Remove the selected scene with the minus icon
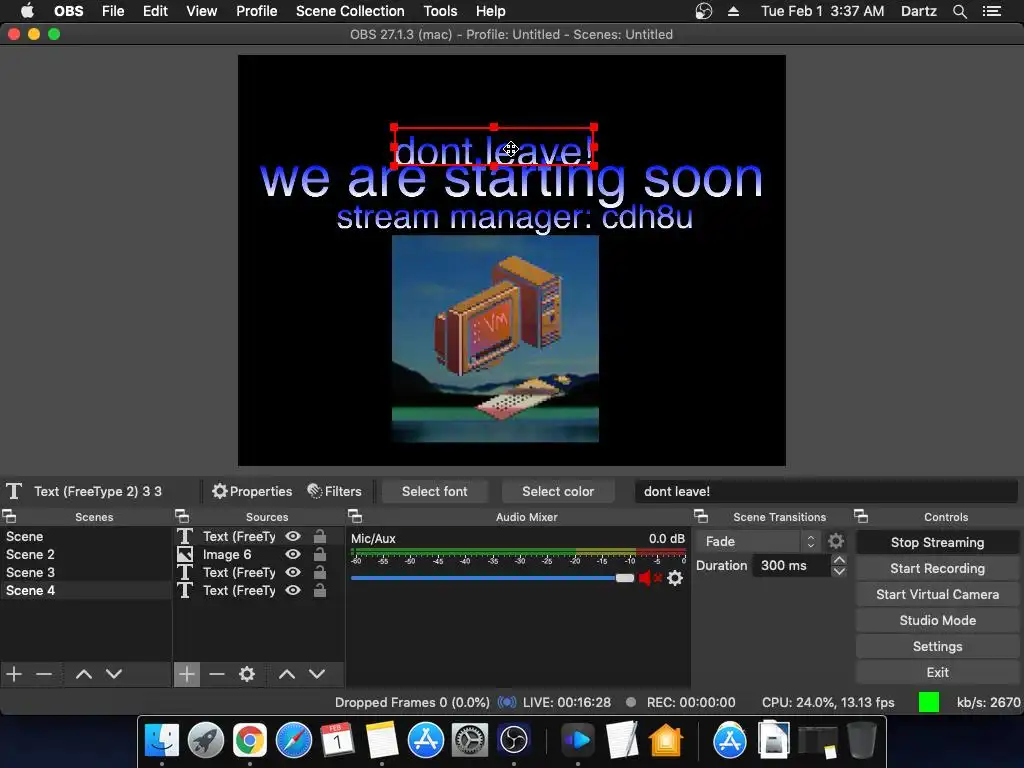This screenshot has width=1024, height=768. 44,673
